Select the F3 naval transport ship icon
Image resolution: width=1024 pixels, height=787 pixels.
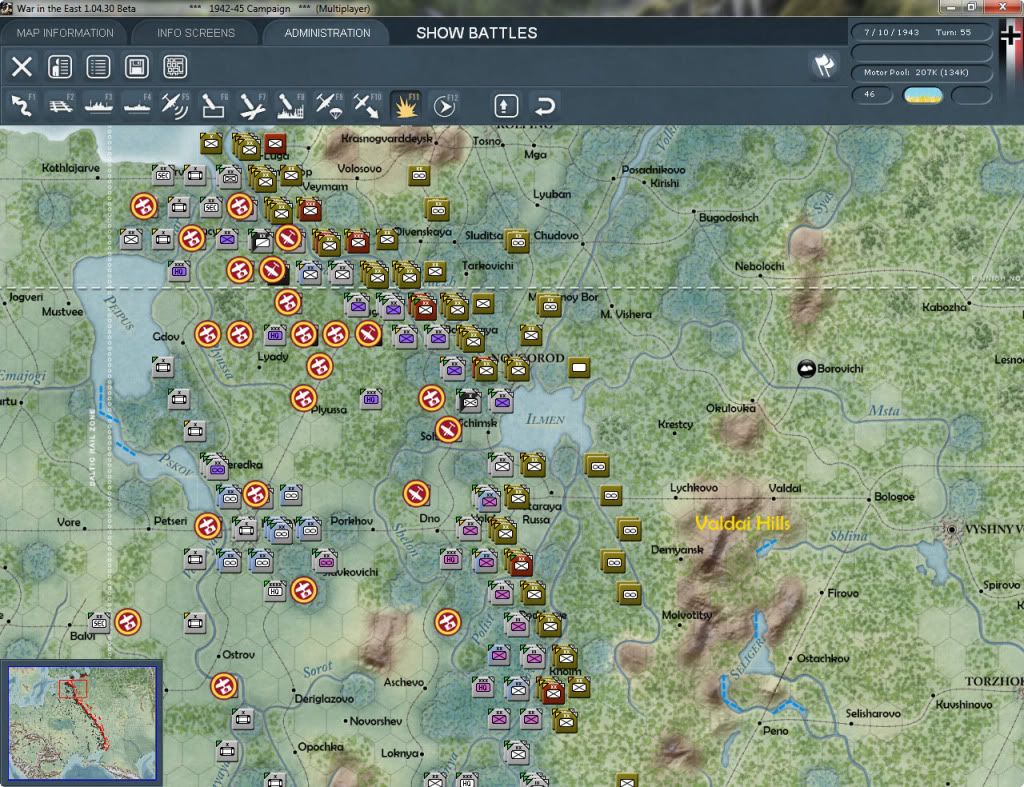pos(99,106)
